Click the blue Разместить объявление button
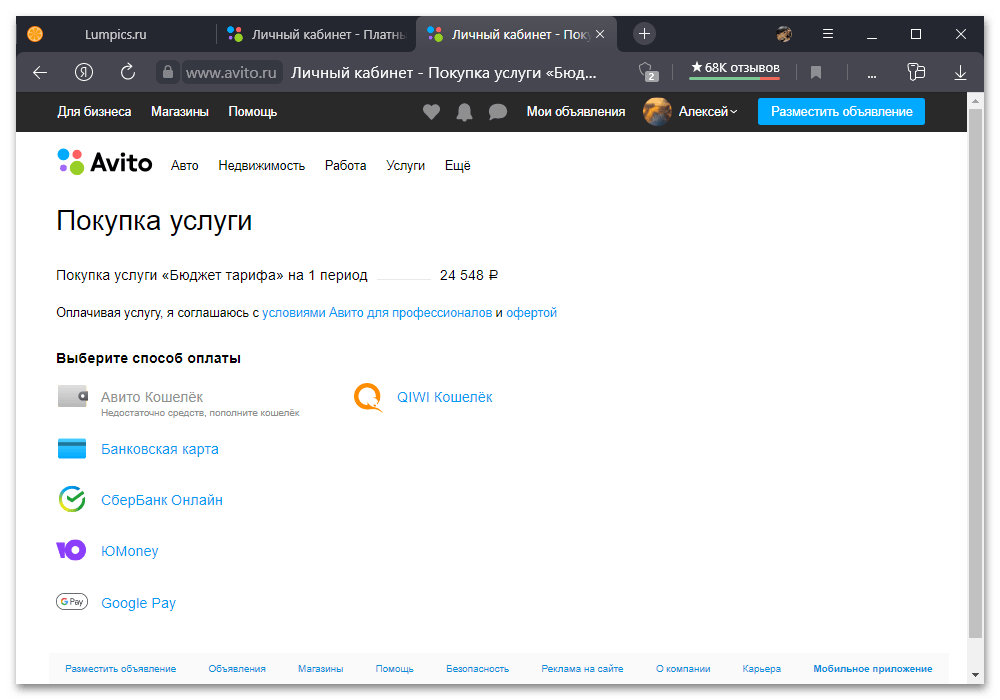Screen dimensions: 1000x700 pyautogui.click(x=841, y=112)
